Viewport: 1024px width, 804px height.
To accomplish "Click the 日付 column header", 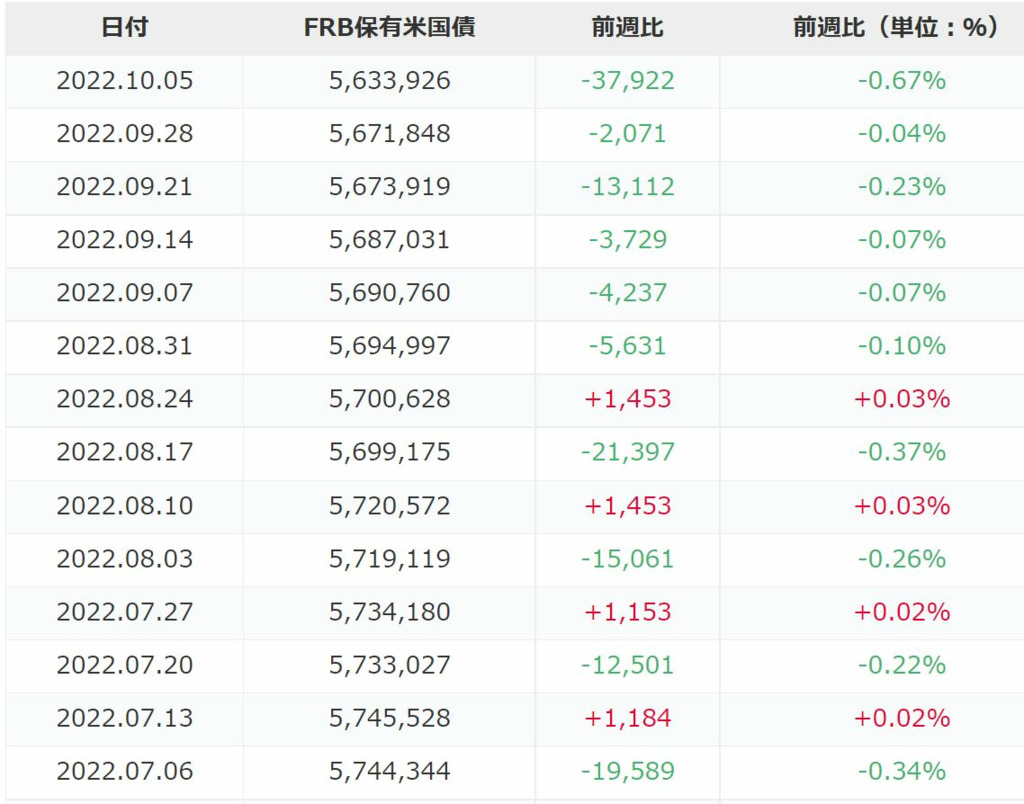I will pyautogui.click(x=125, y=27).
